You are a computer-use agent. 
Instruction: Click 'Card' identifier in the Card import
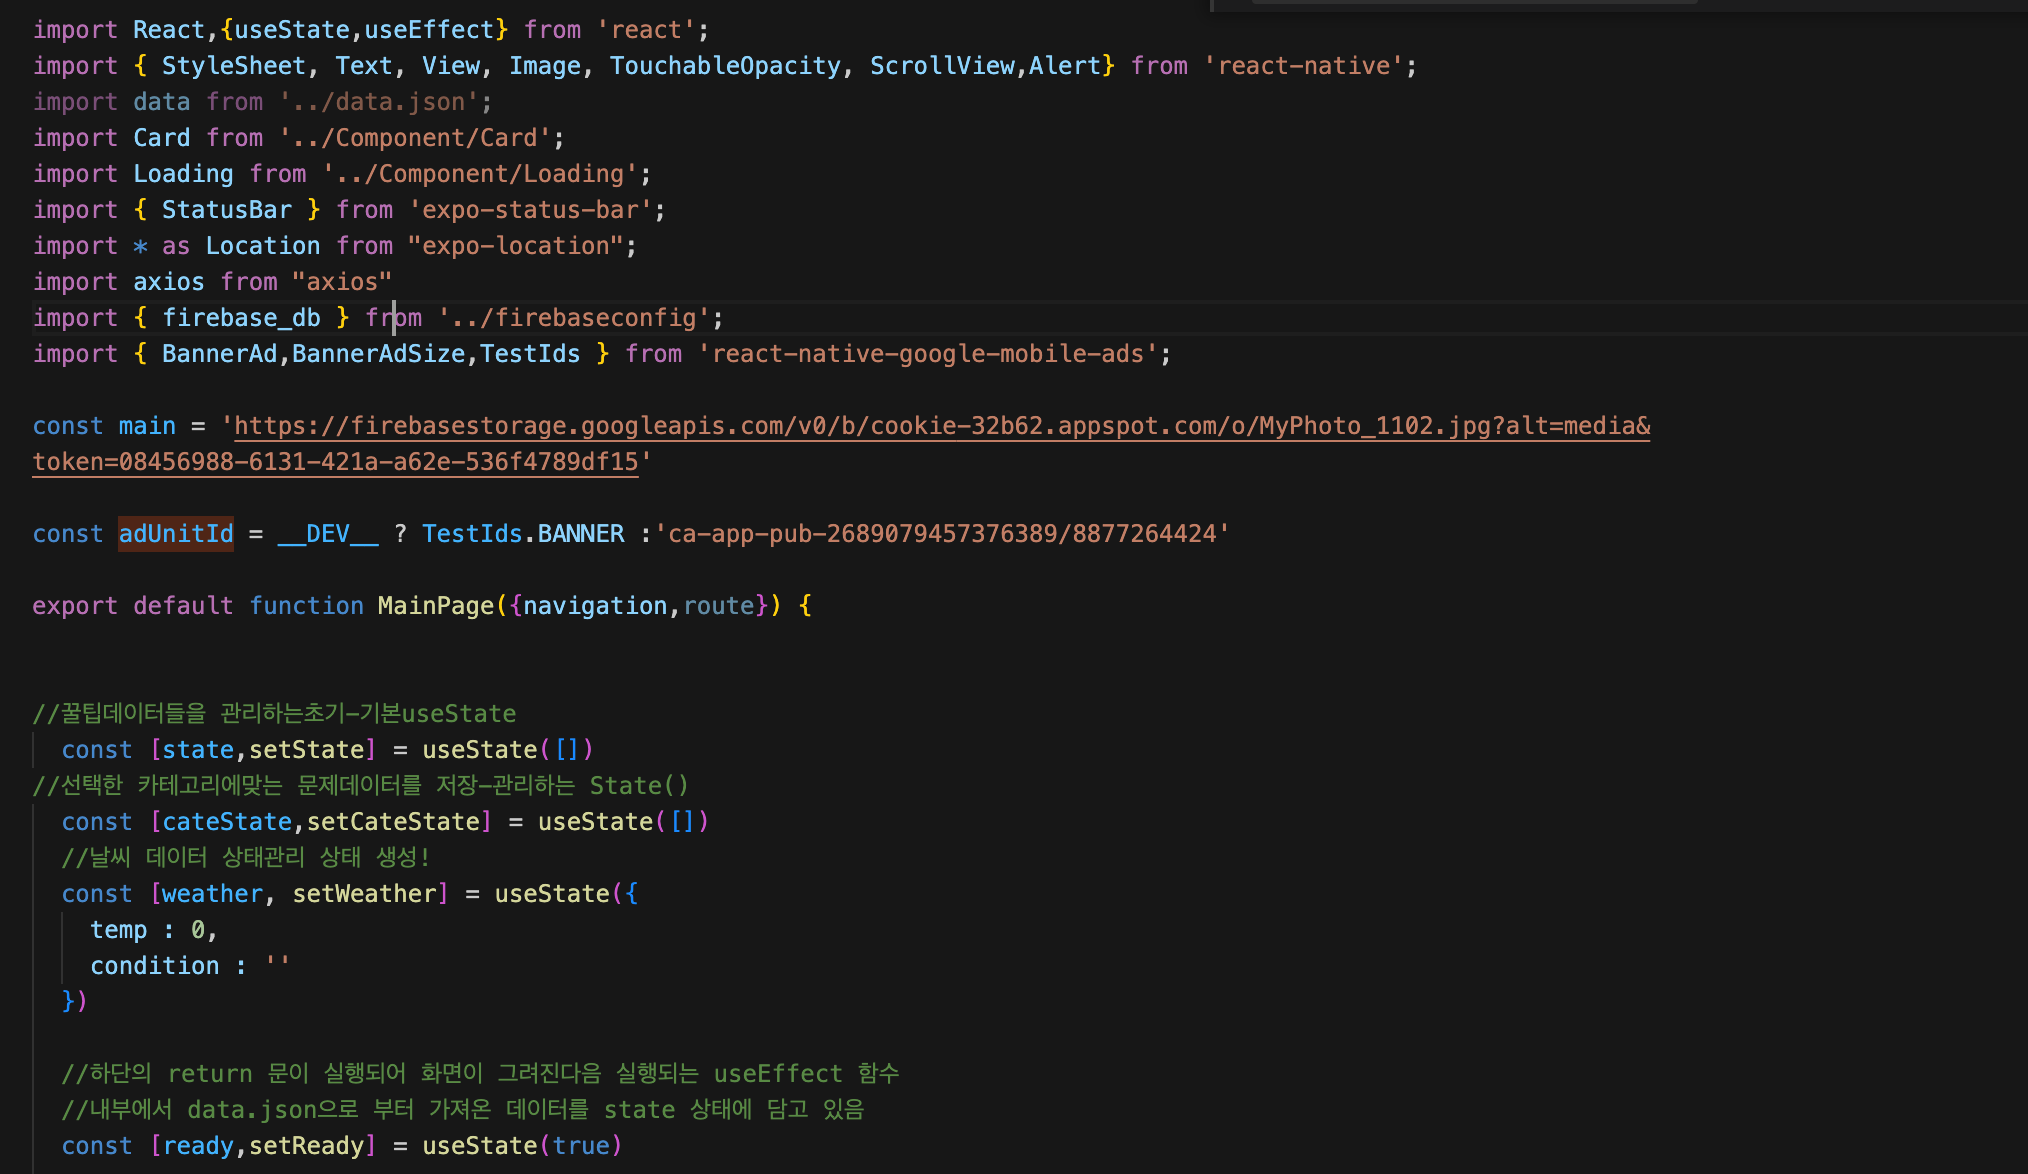[162, 138]
